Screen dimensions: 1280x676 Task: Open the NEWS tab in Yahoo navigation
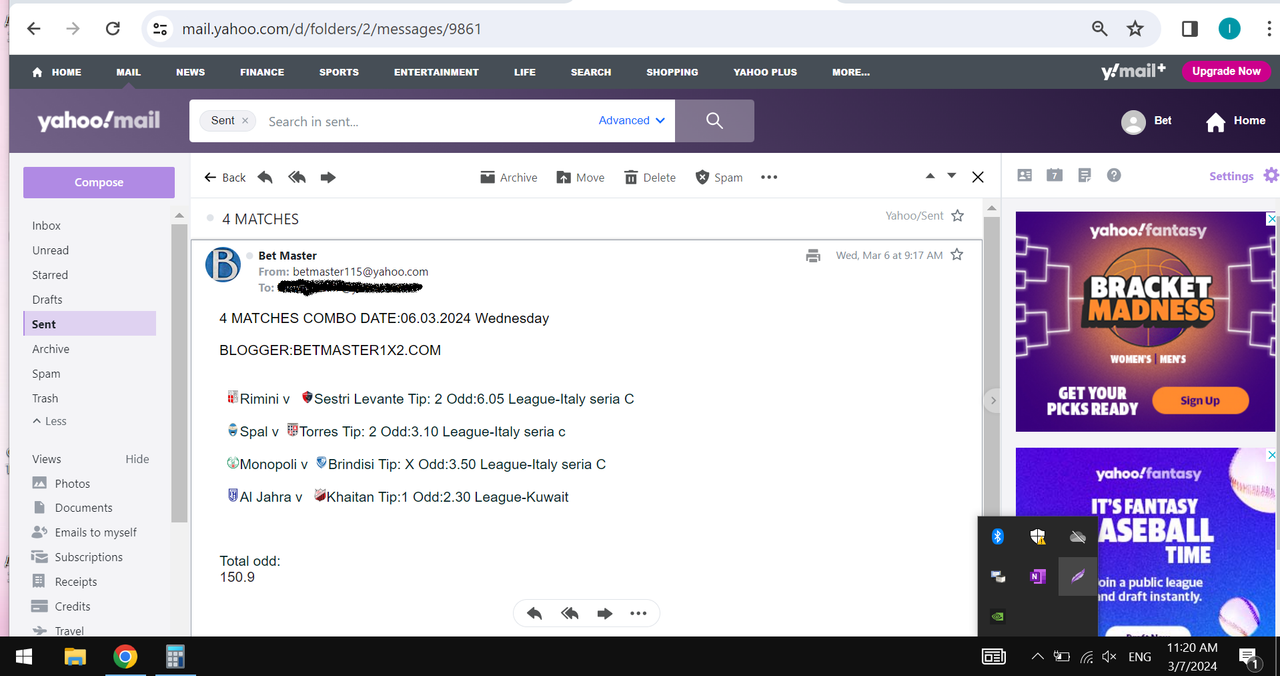190,72
